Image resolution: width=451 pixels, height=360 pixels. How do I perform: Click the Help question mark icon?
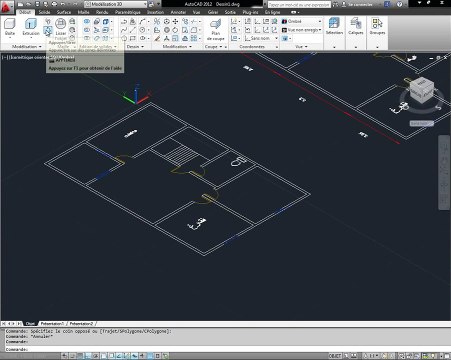[x=400, y=4]
